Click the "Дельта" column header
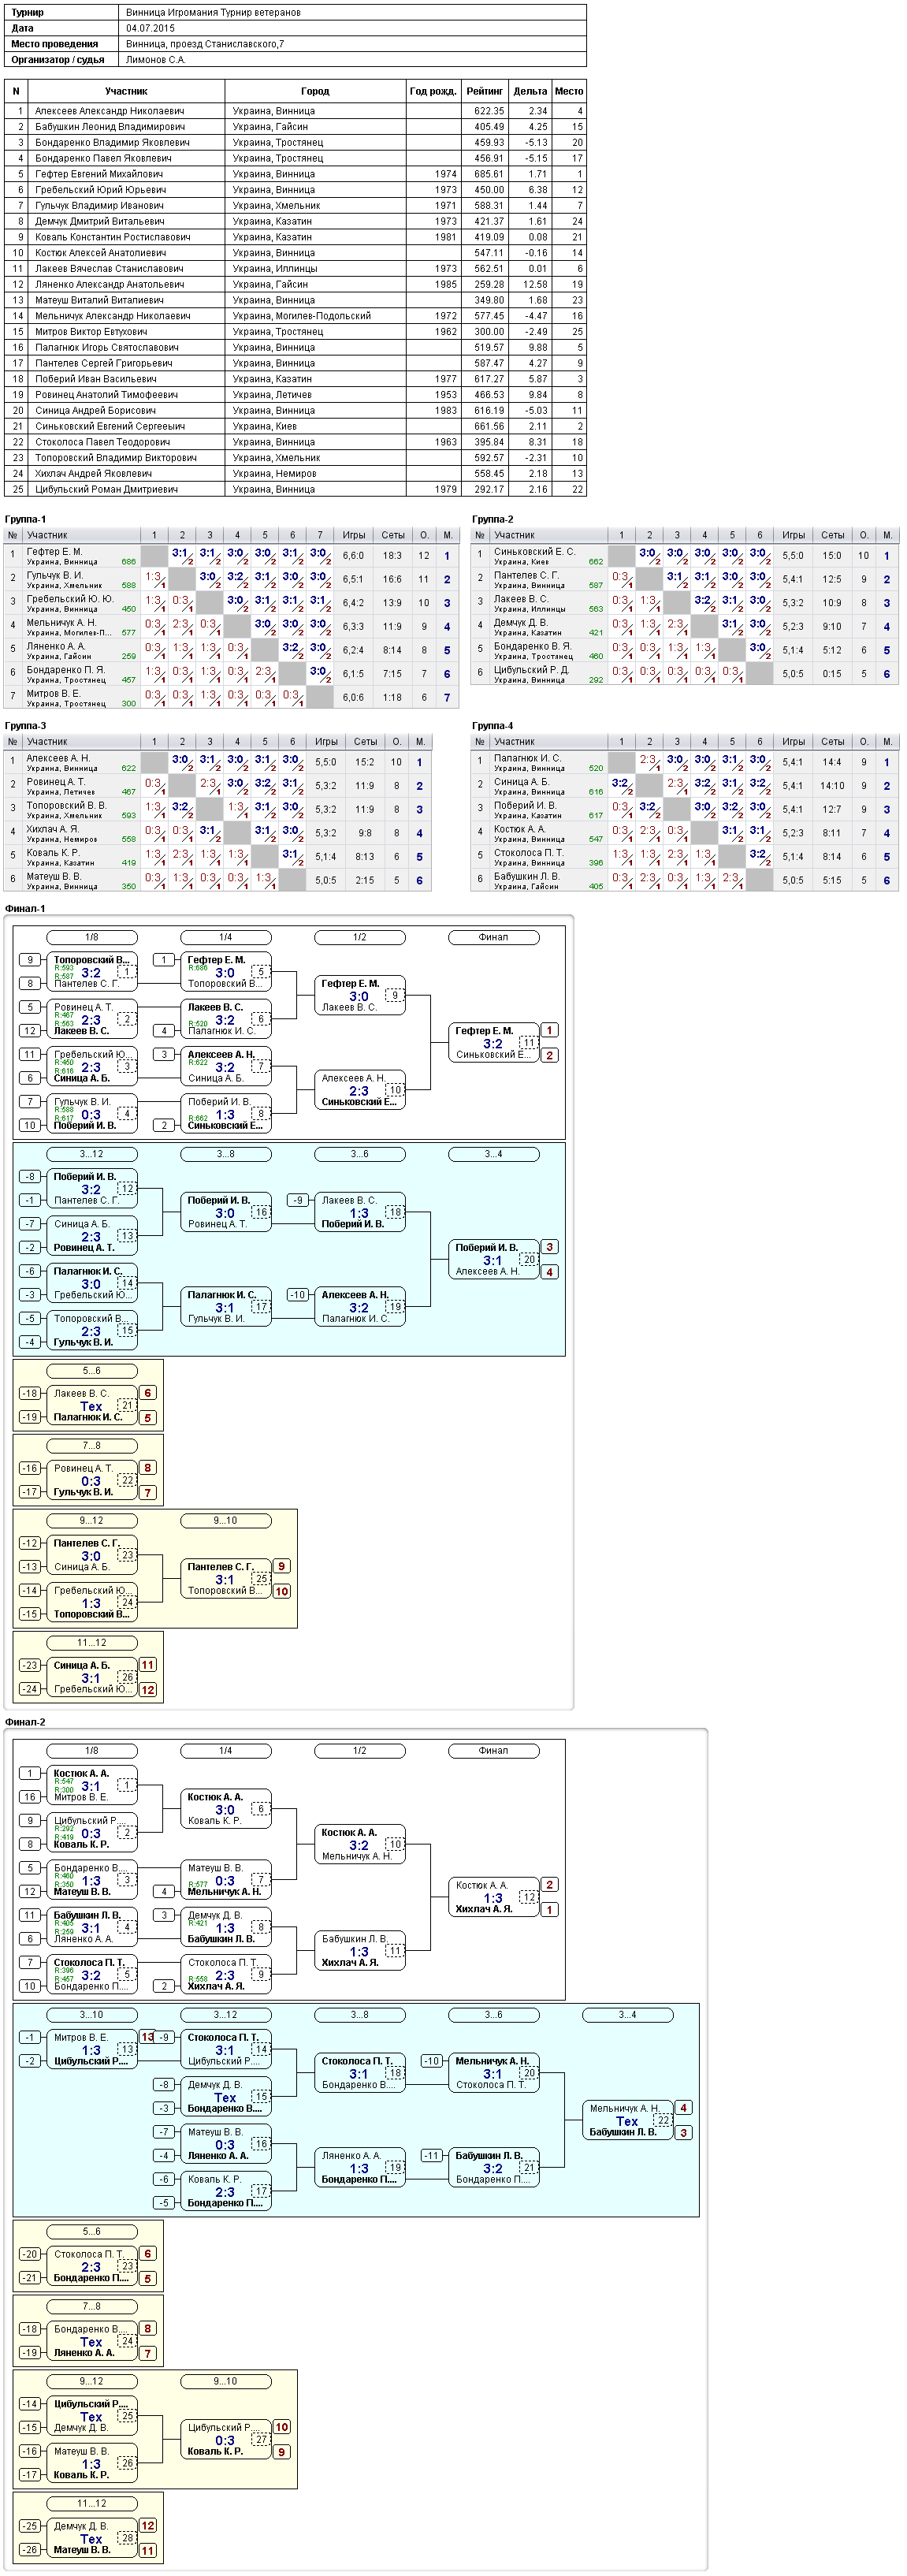The image size is (907, 2576). tap(530, 91)
